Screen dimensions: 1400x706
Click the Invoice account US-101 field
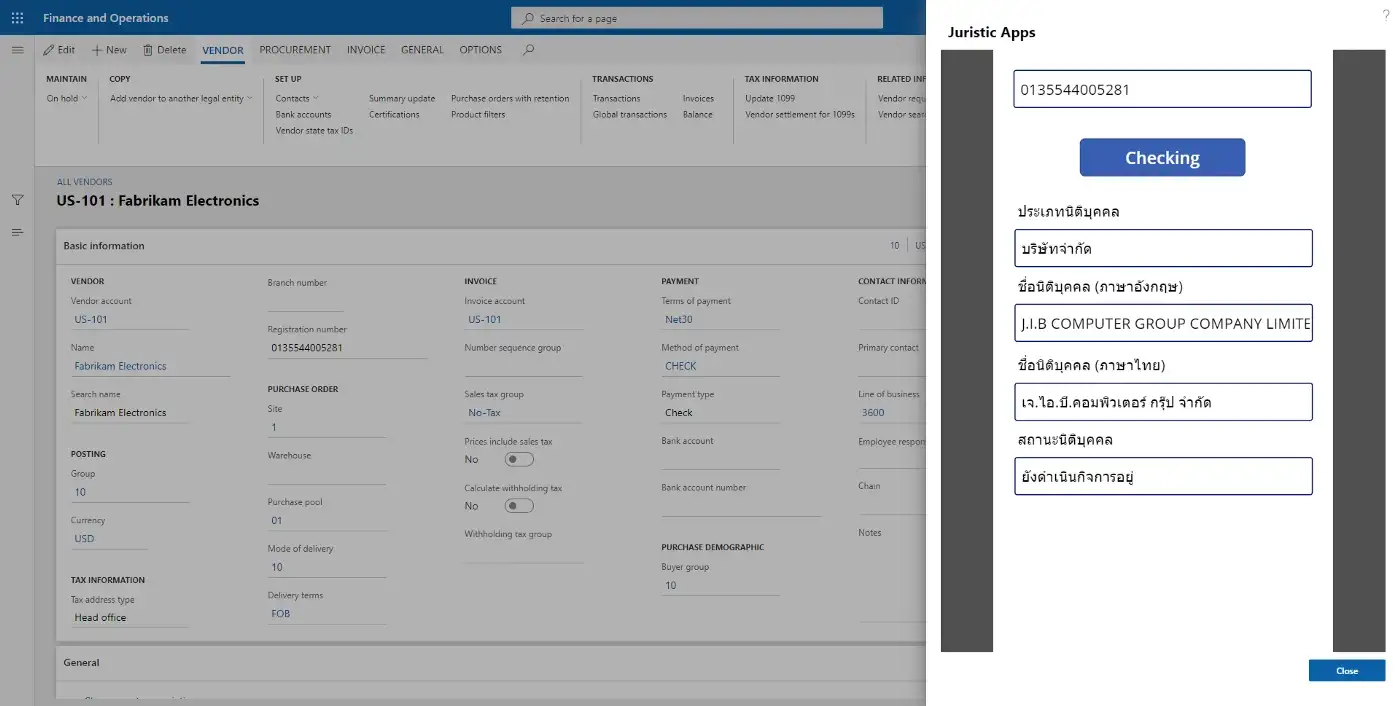tap(523, 319)
